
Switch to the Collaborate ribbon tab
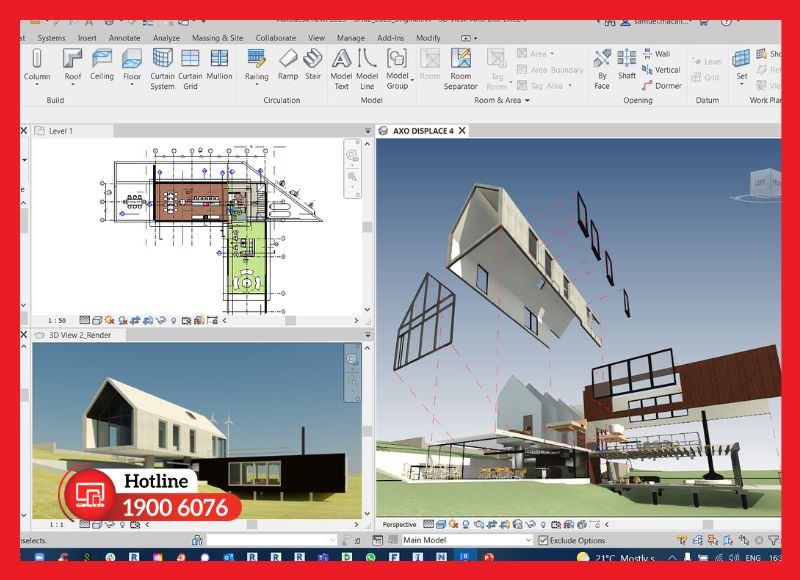276,38
